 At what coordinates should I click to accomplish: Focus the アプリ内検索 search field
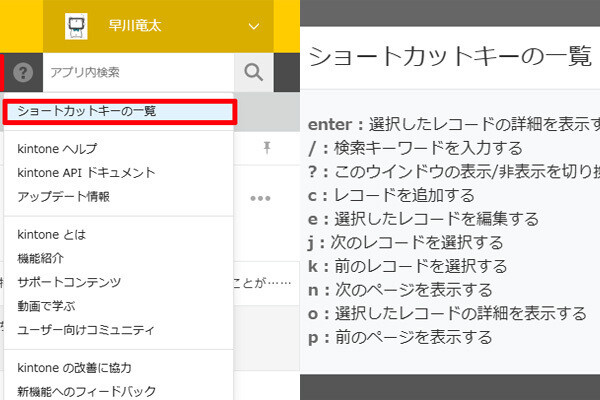click(x=139, y=72)
